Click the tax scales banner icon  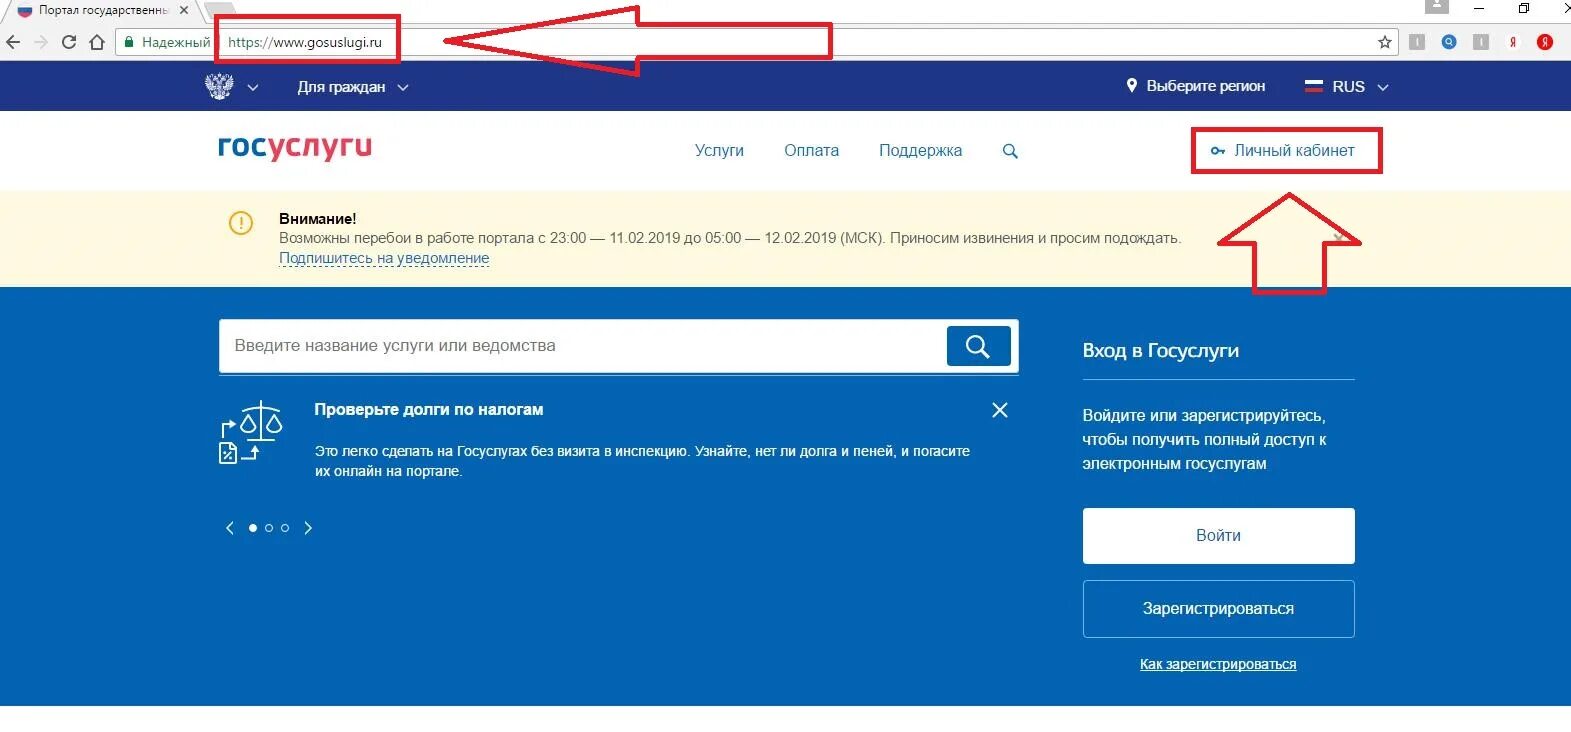coord(251,432)
